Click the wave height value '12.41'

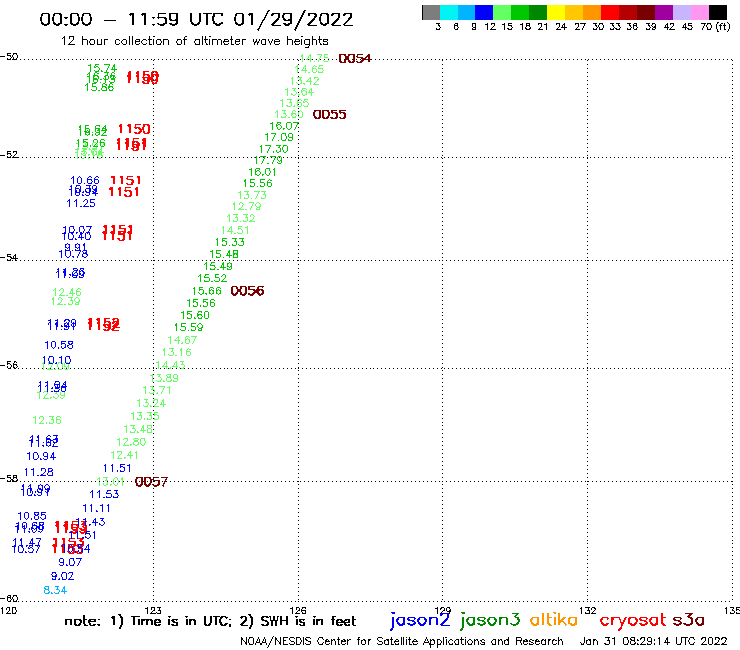pos(125,456)
